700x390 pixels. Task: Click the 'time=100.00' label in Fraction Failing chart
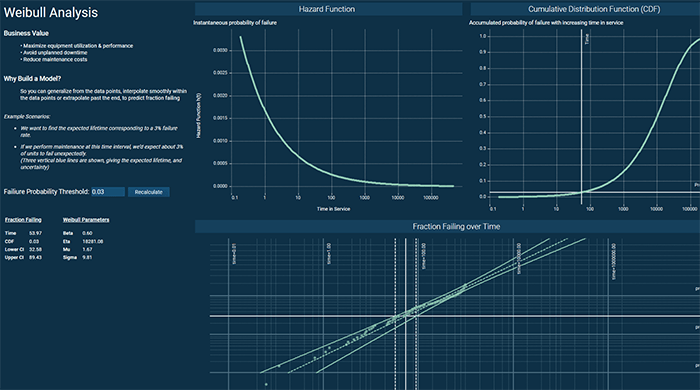click(x=424, y=256)
